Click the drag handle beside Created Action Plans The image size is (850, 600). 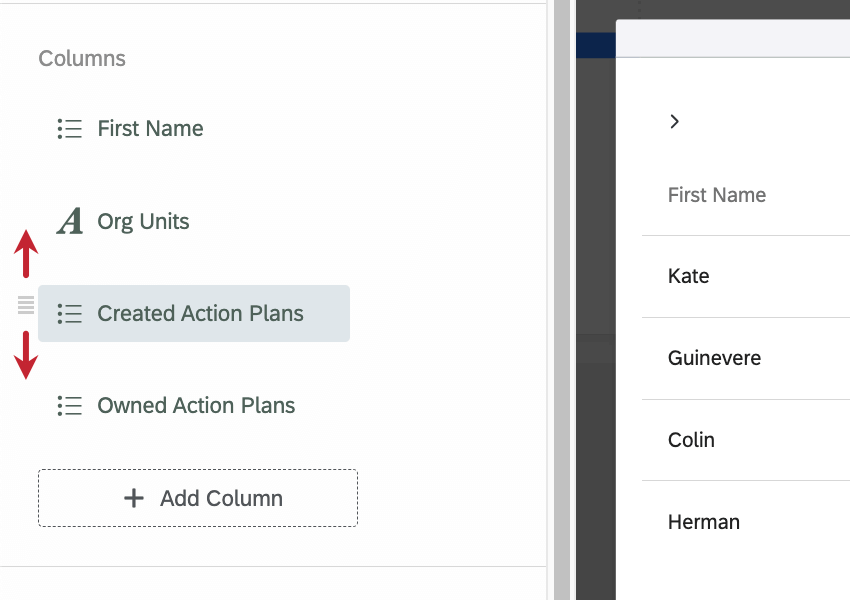coord(26,306)
